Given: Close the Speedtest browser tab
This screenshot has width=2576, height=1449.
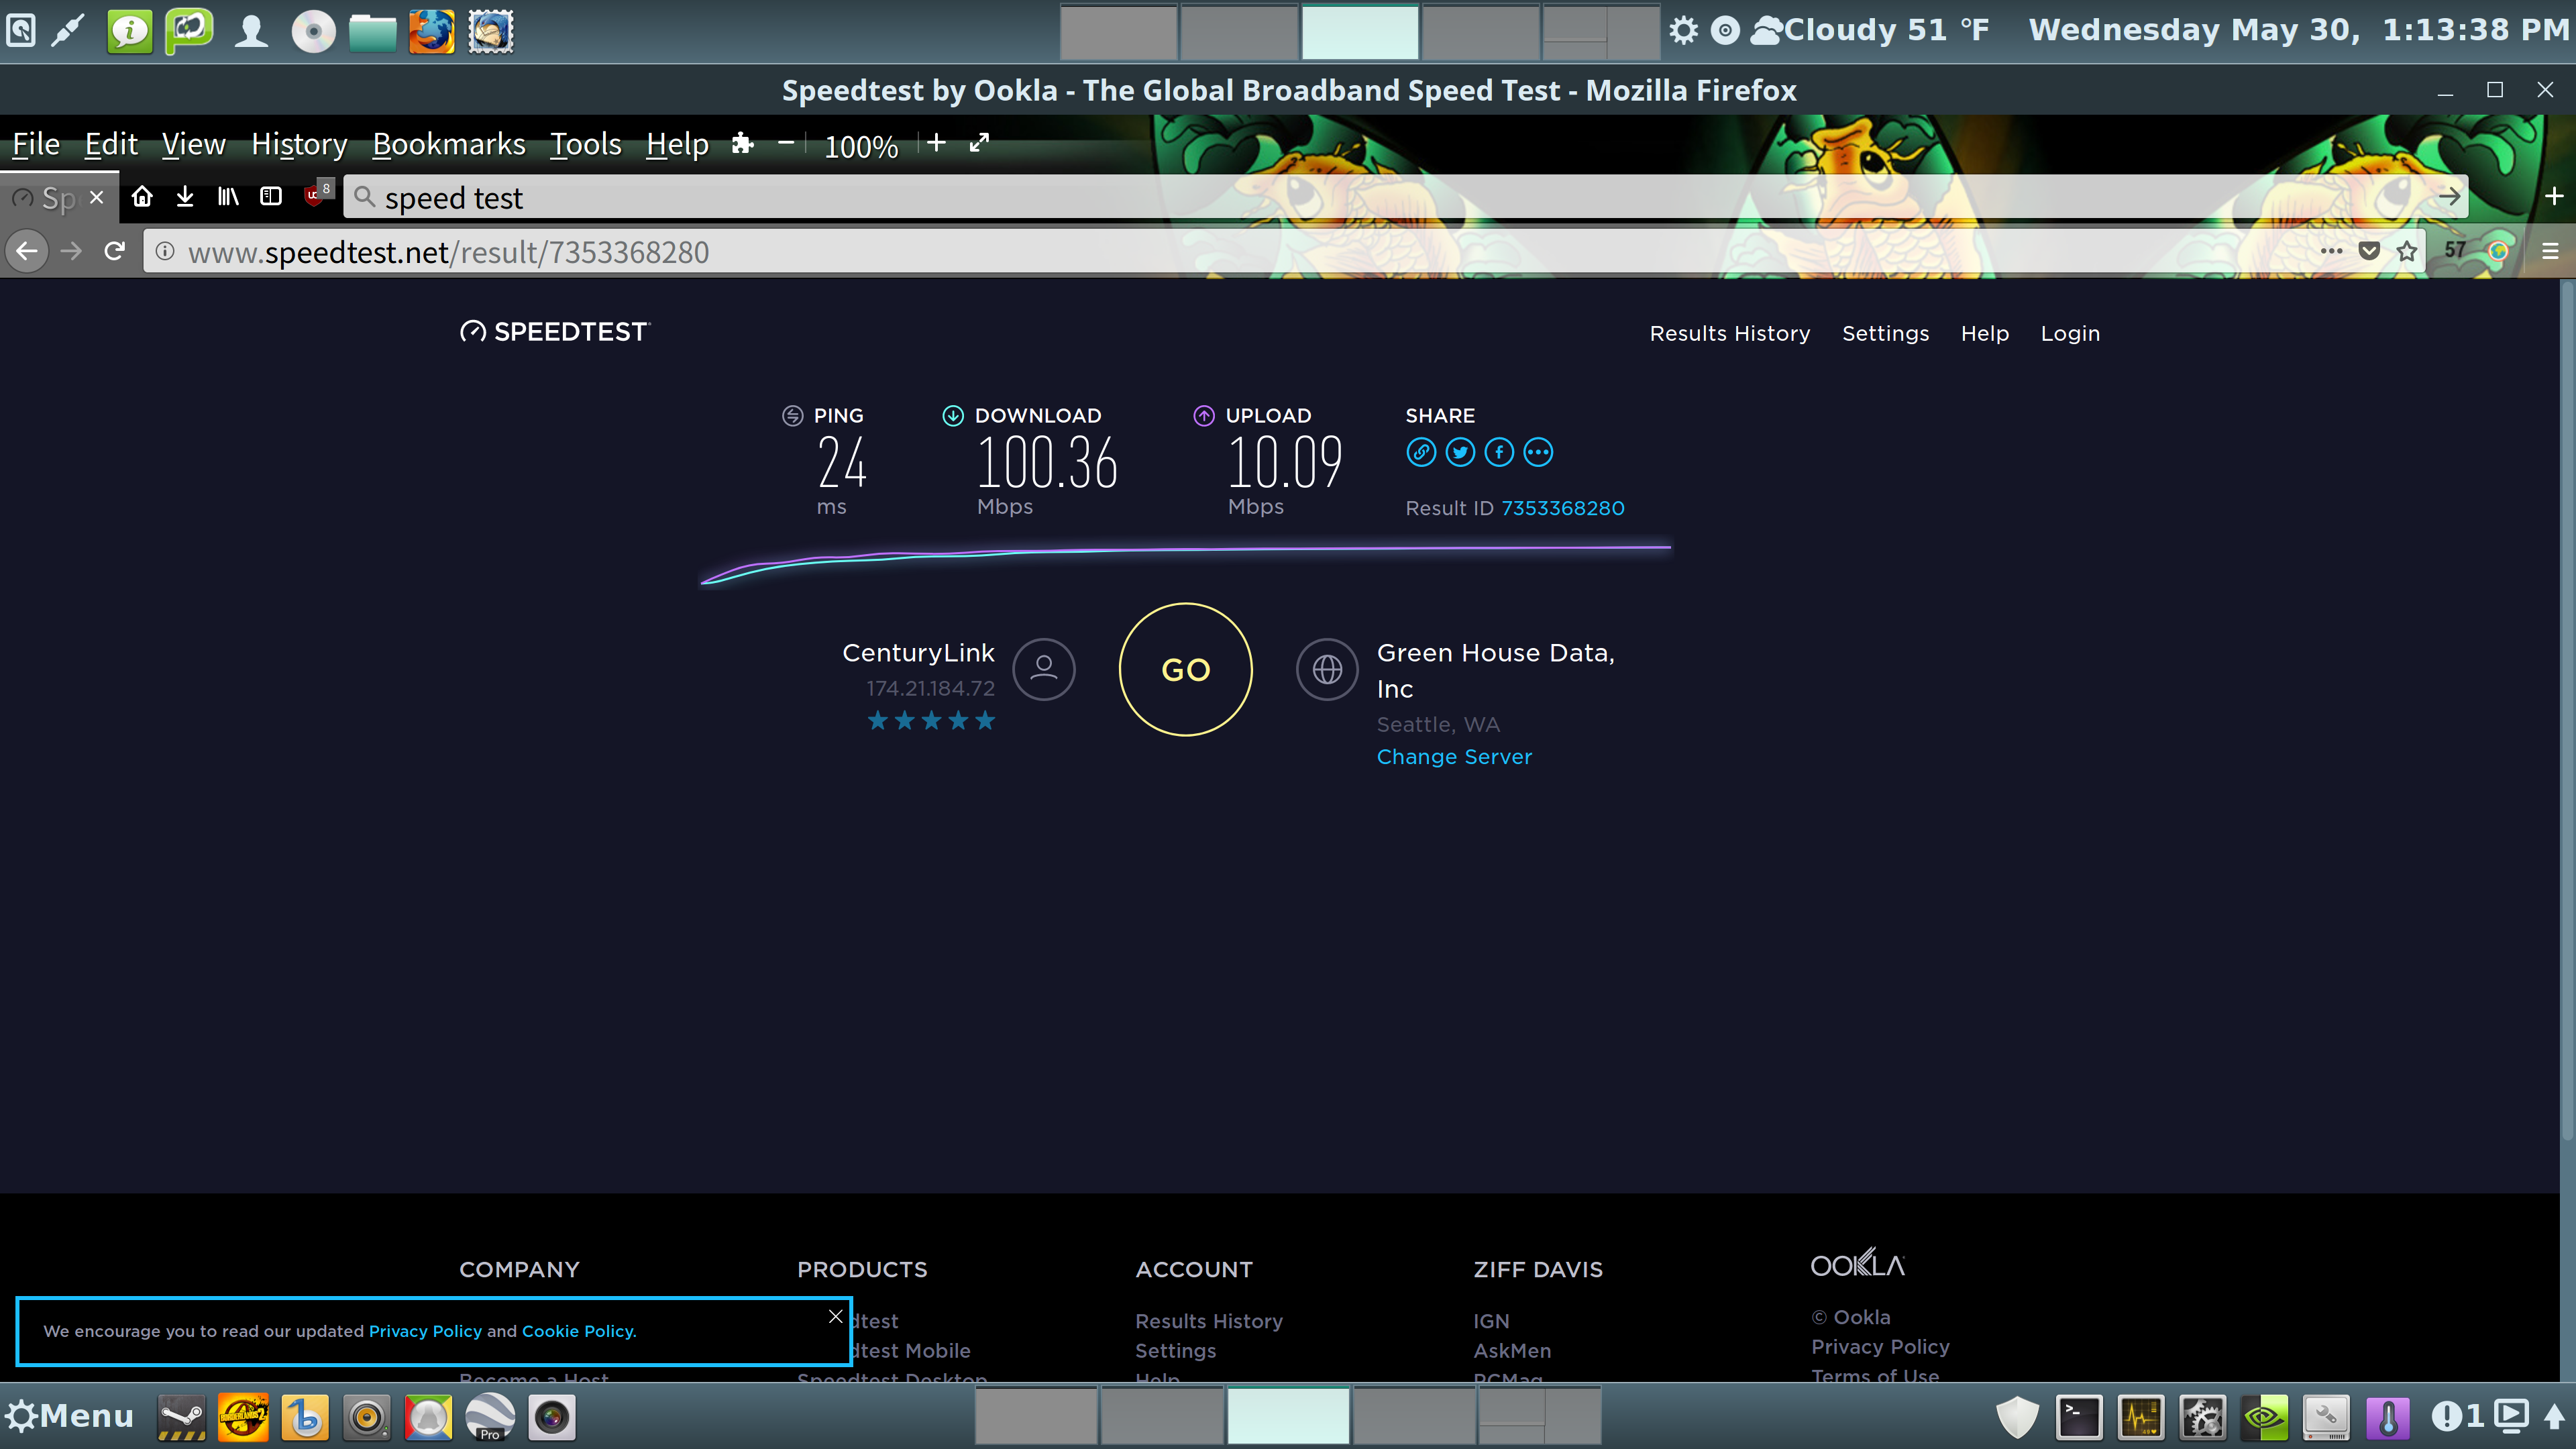Looking at the screenshot, I should point(96,197).
